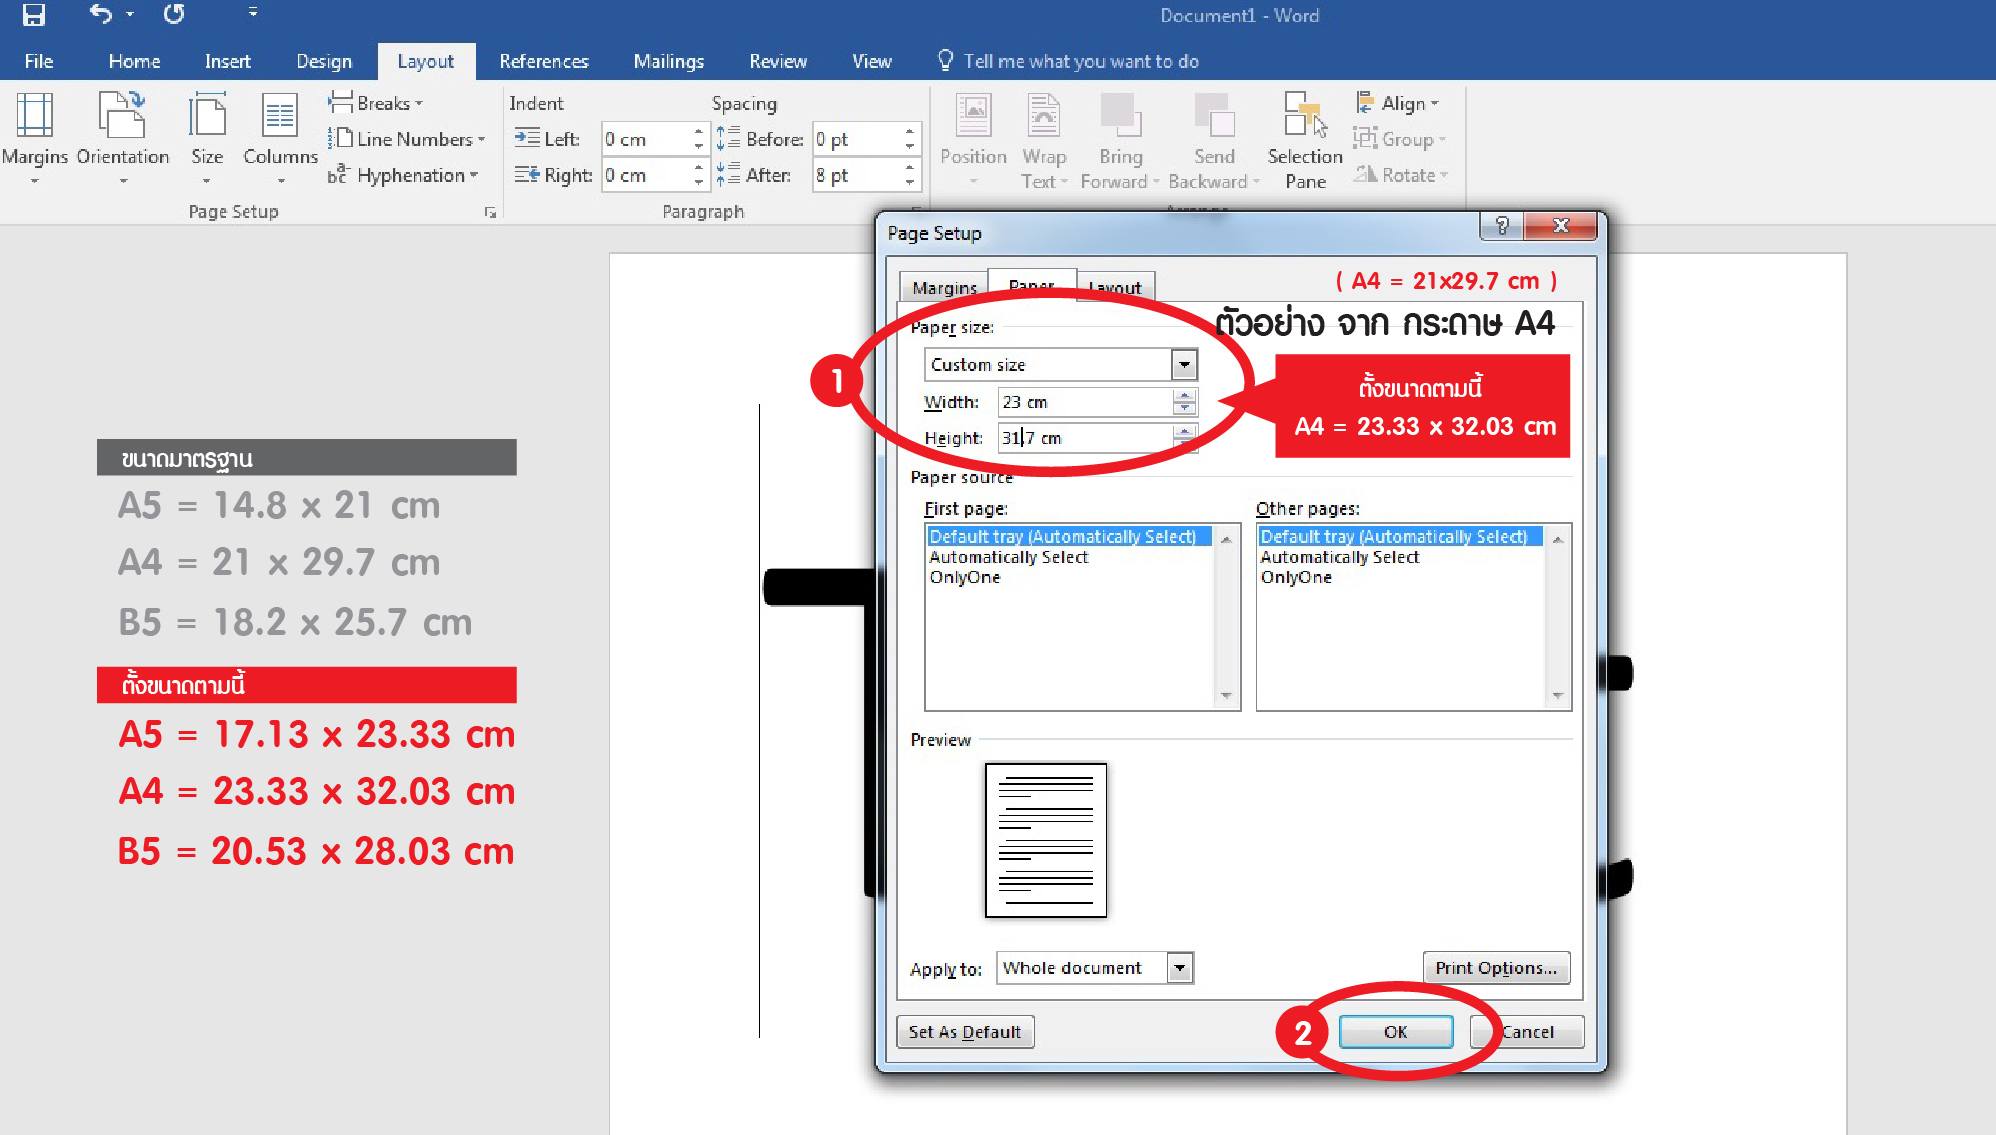Open the page Size menu
This screenshot has width=1996, height=1135.
coord(207,140)
